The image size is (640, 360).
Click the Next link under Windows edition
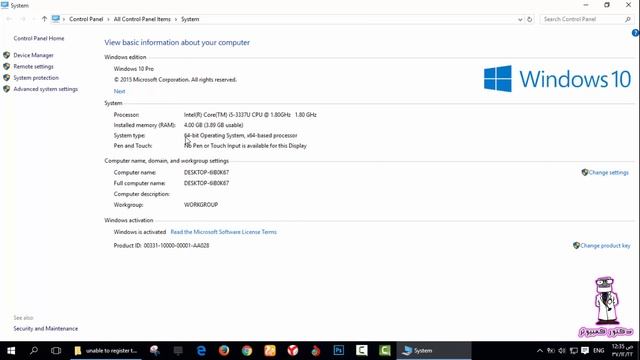tap(119, 91)
